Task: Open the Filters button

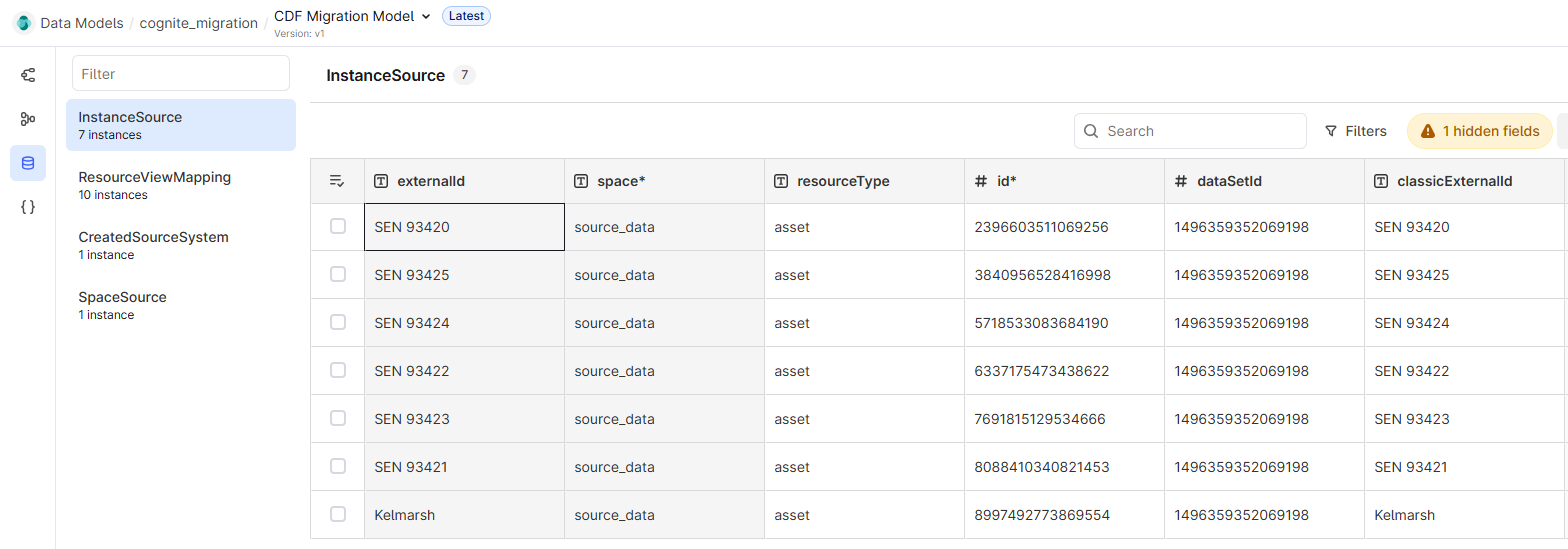Action: click(x=1356, y=131)
